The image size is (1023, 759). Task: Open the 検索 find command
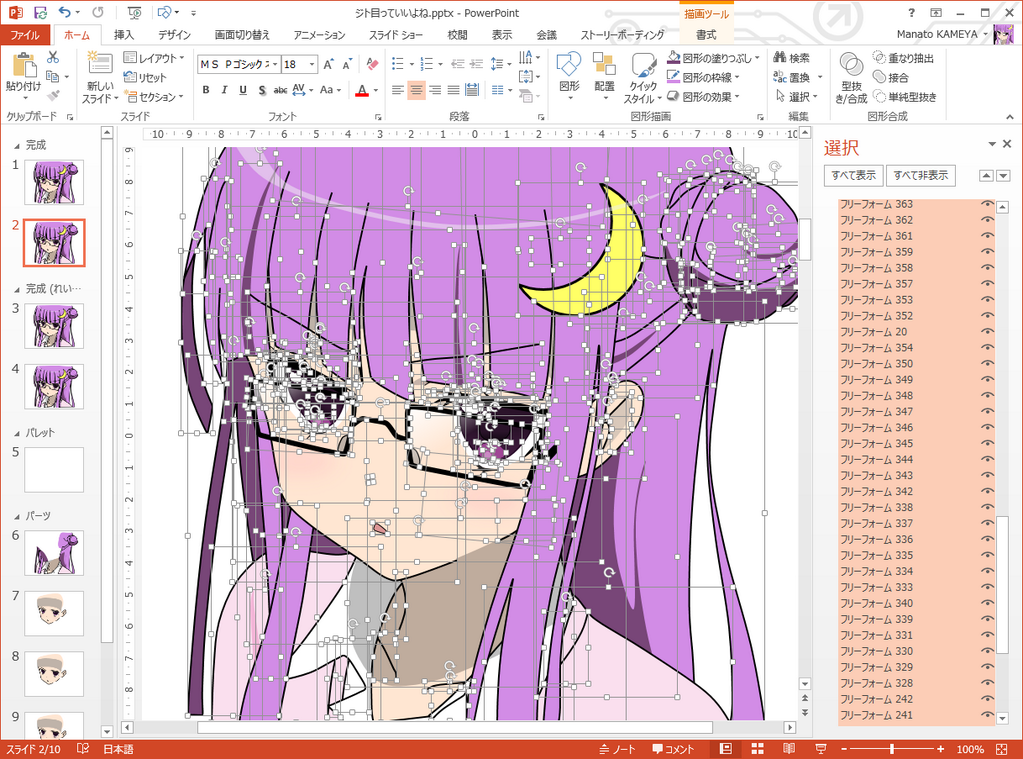(791, 58)
